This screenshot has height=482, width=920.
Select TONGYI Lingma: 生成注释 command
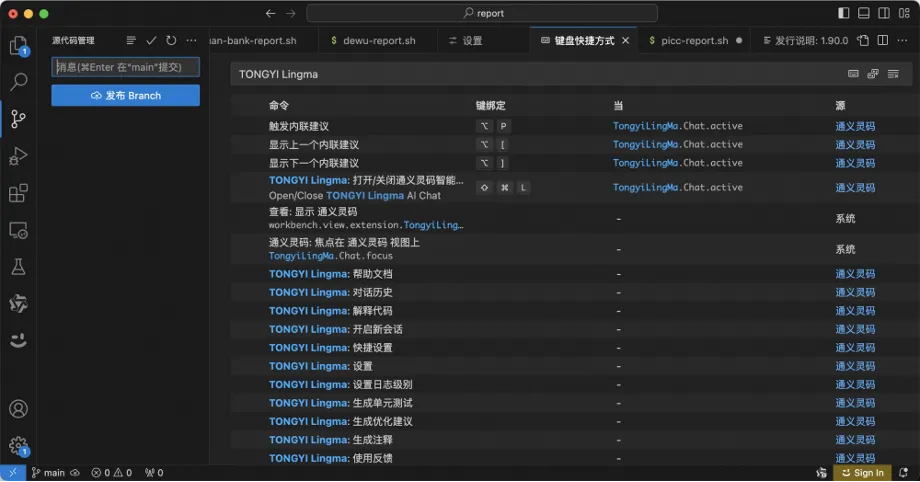pos(571,440)
